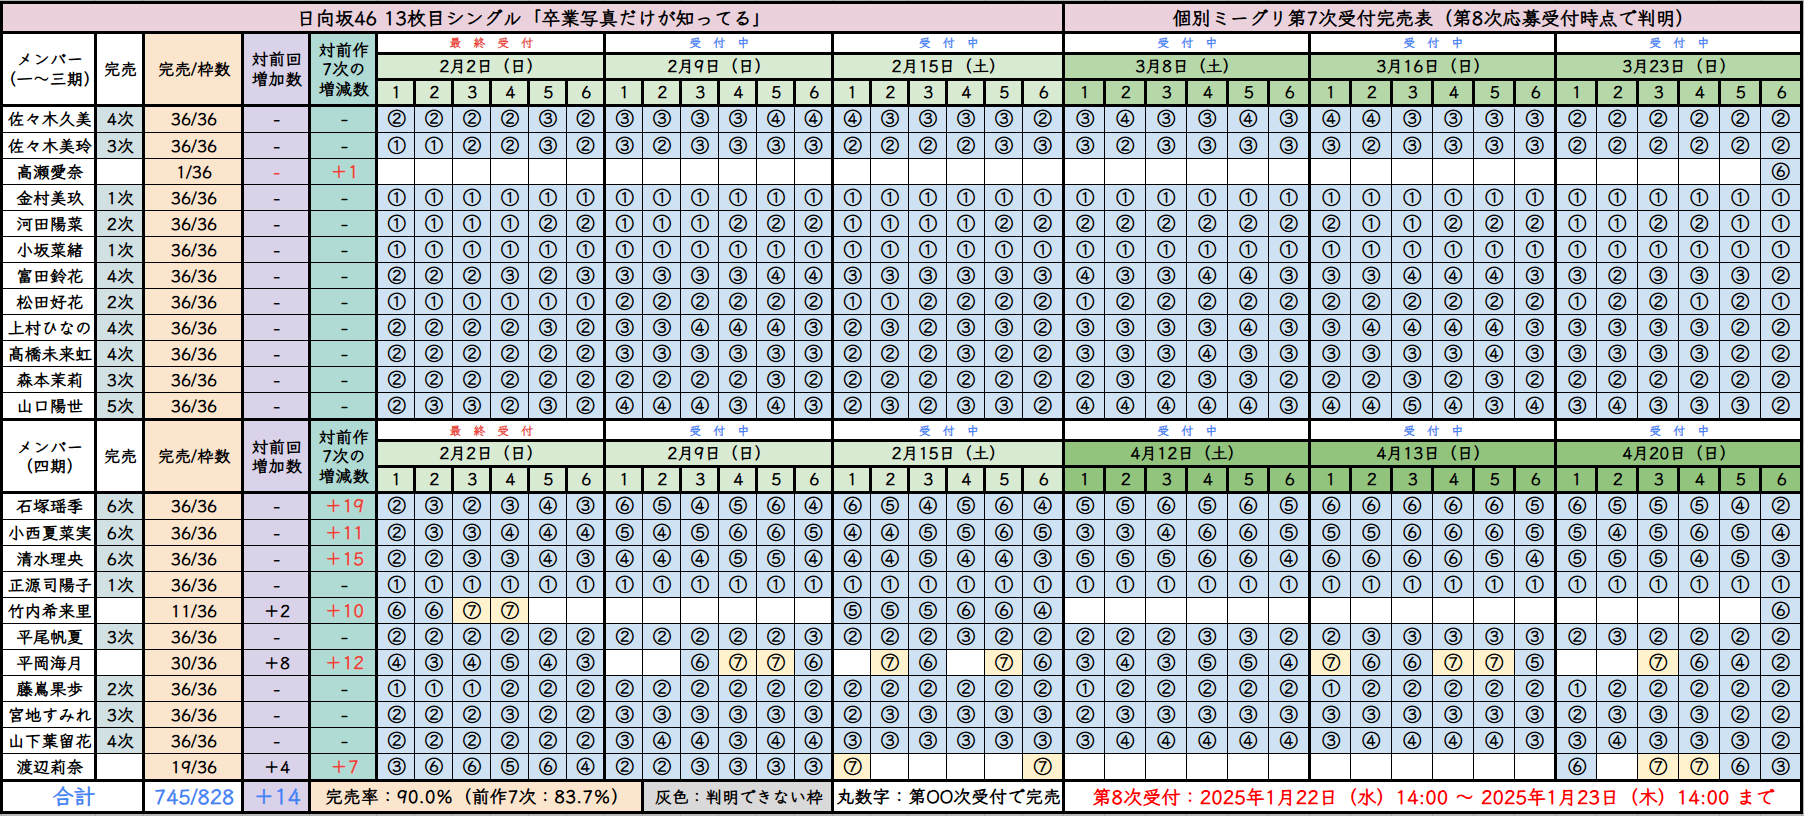Image resolution: width=1804 pixels, height=816 pixels.
Task: Click the blue 合計 label
Action: (74, 797)
